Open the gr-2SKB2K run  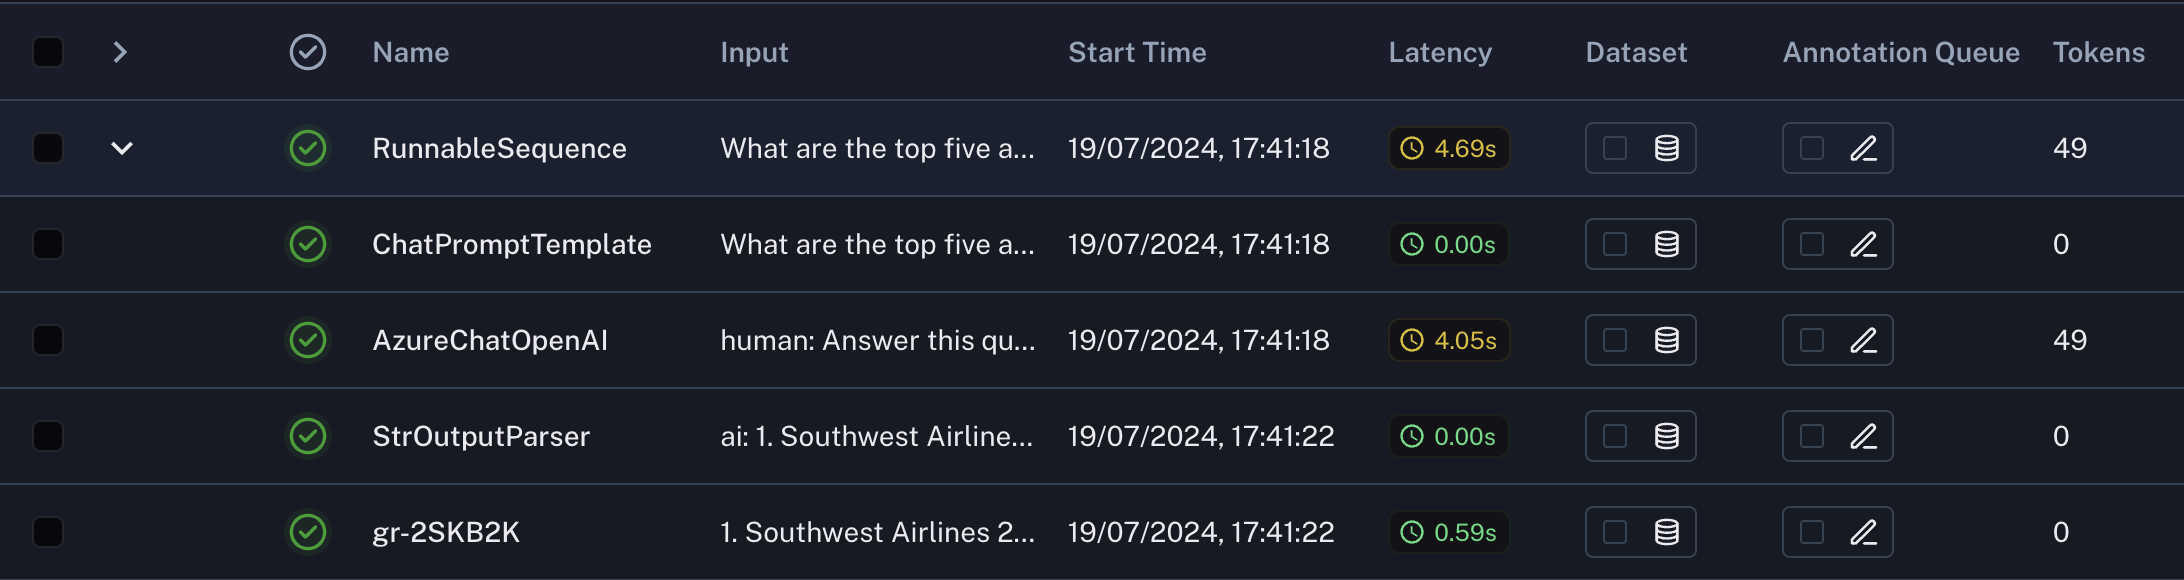click(x=446, y=532)
